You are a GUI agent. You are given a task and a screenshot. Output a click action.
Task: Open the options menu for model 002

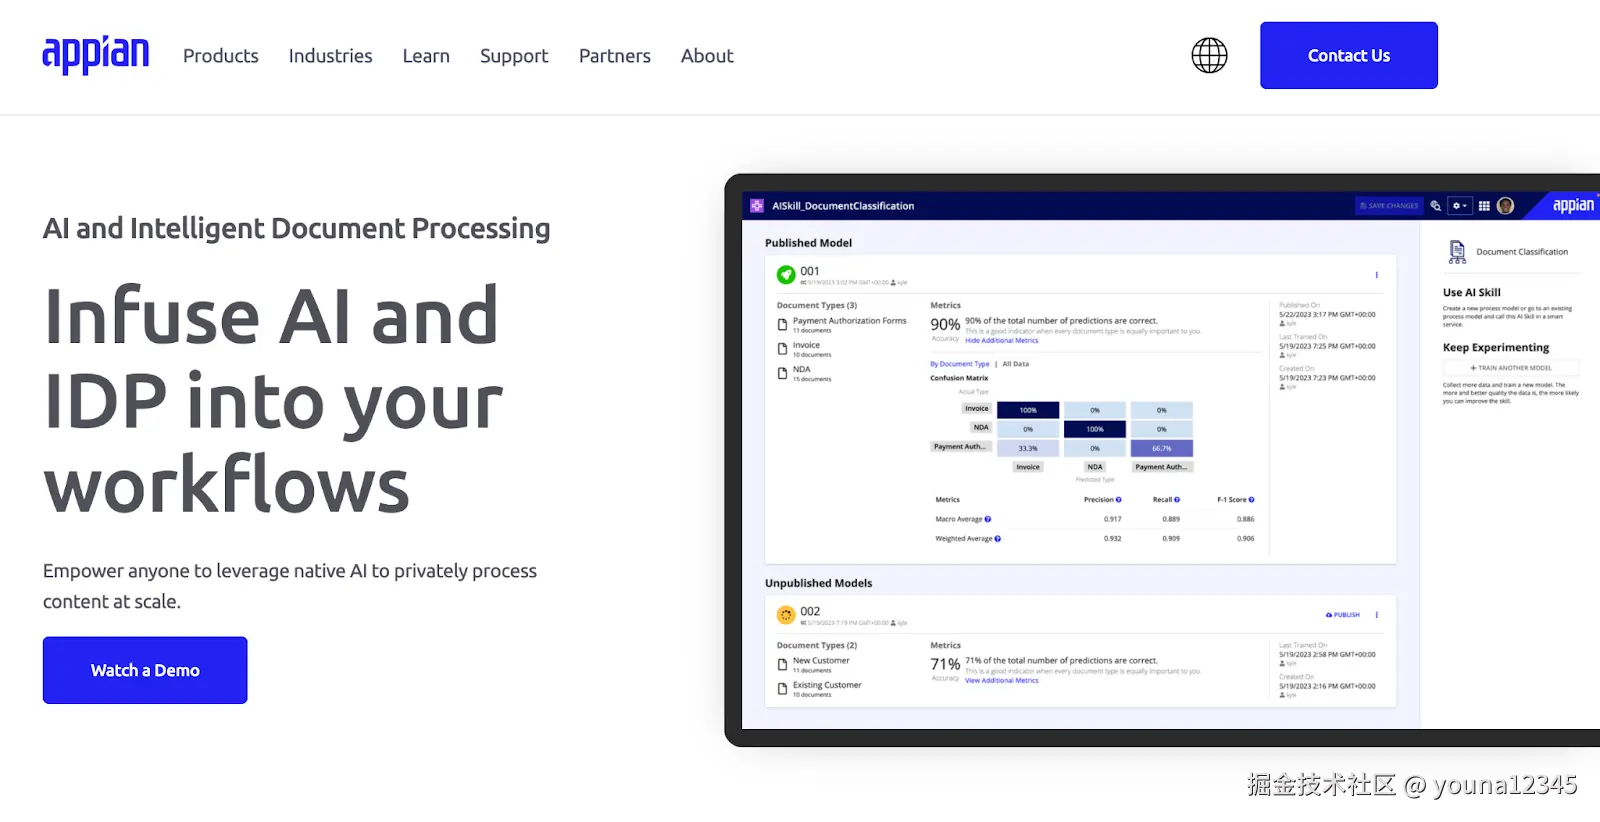(1377, 615)
